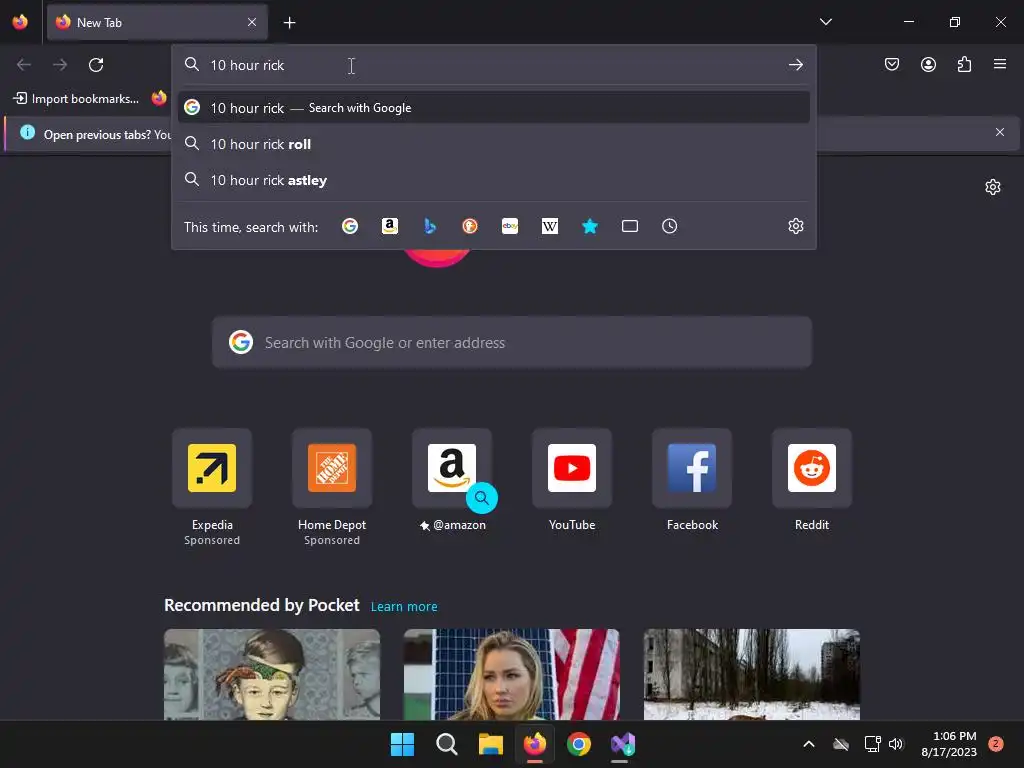The height and width of the screenshot is (768, 1024).
Task: Go back with the back arrow
Action: (x=24, y=65)
